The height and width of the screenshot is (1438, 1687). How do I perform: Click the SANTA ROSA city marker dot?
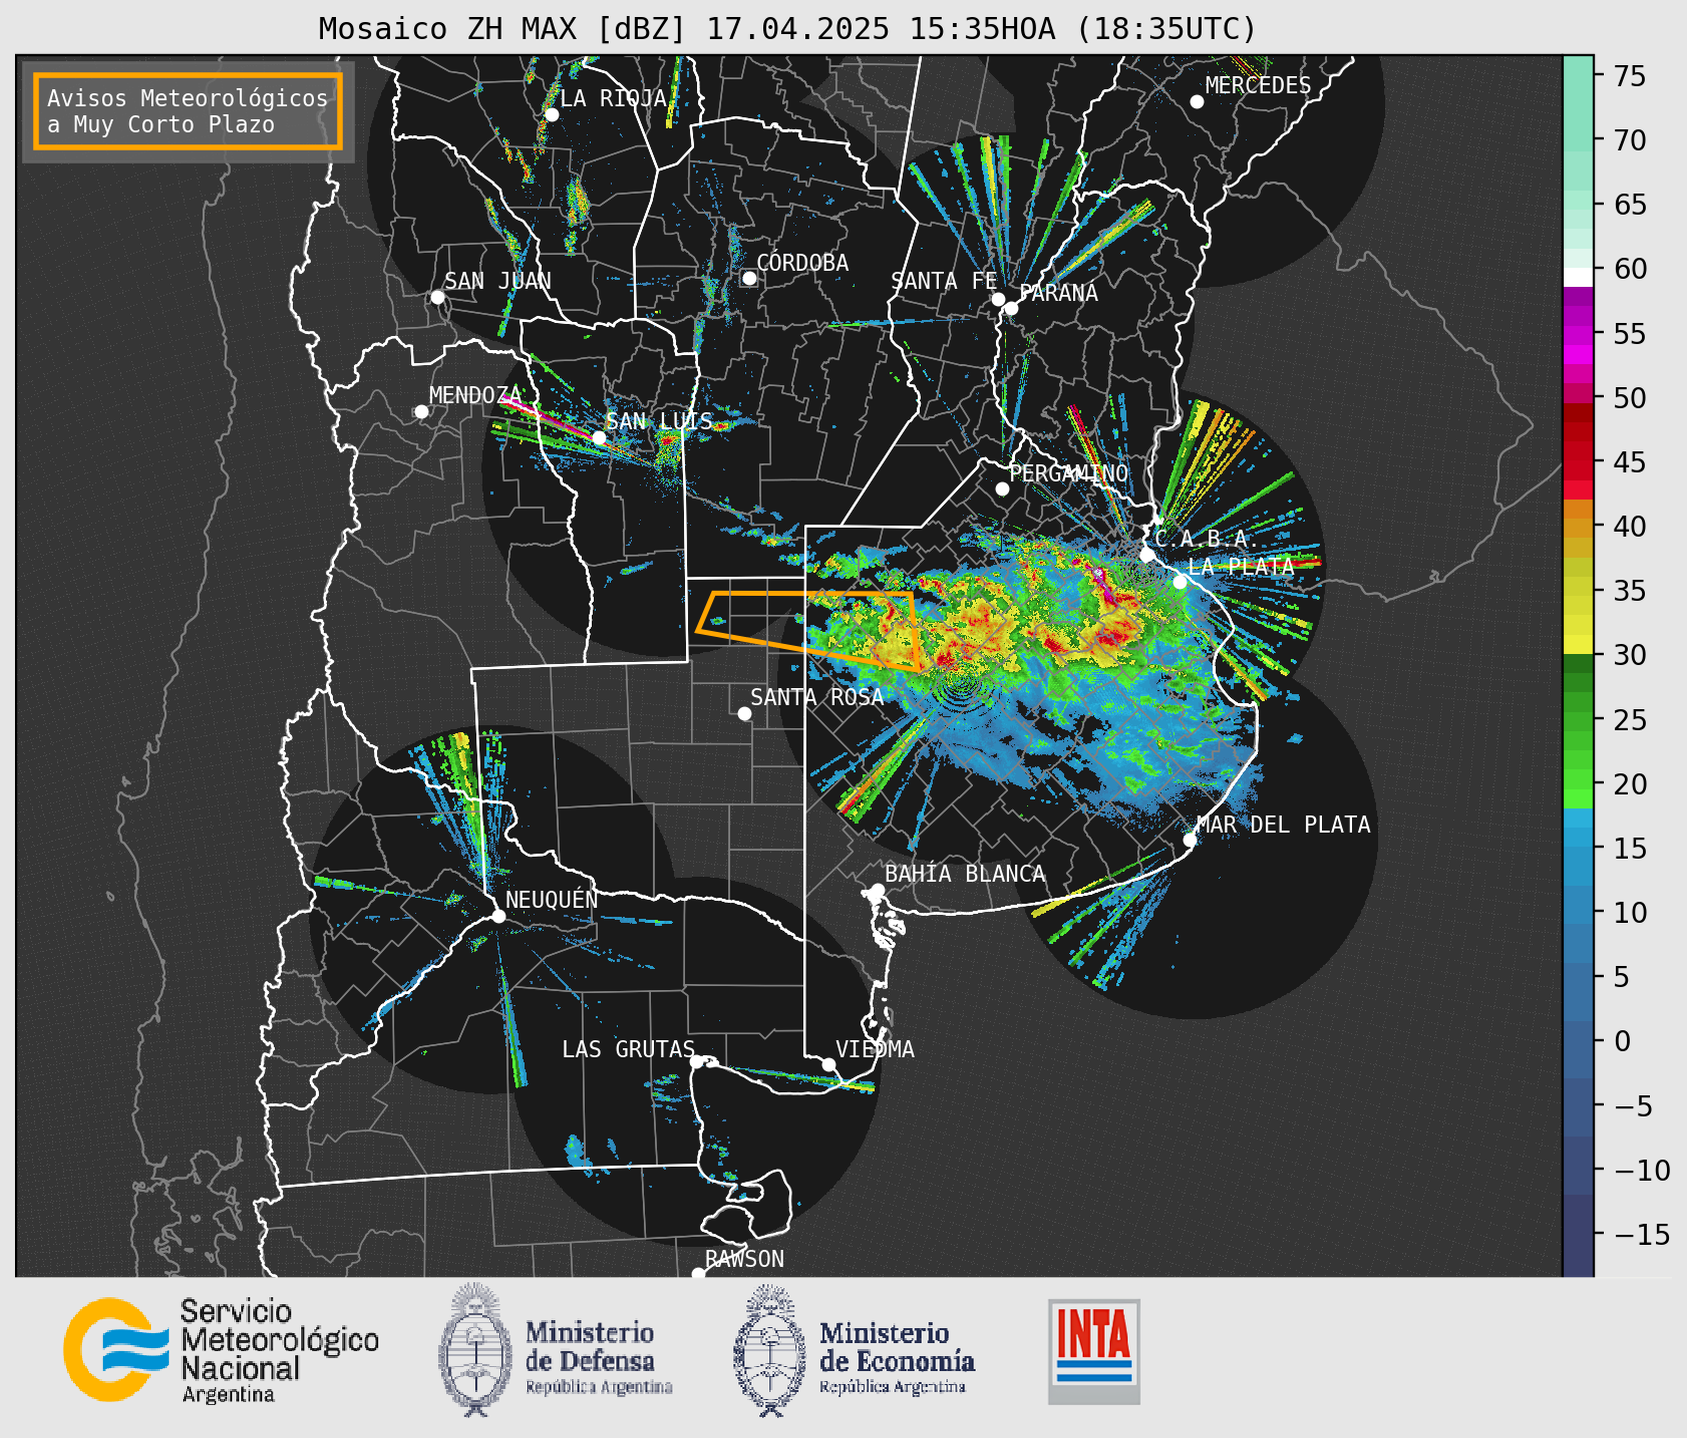(744, 713)
